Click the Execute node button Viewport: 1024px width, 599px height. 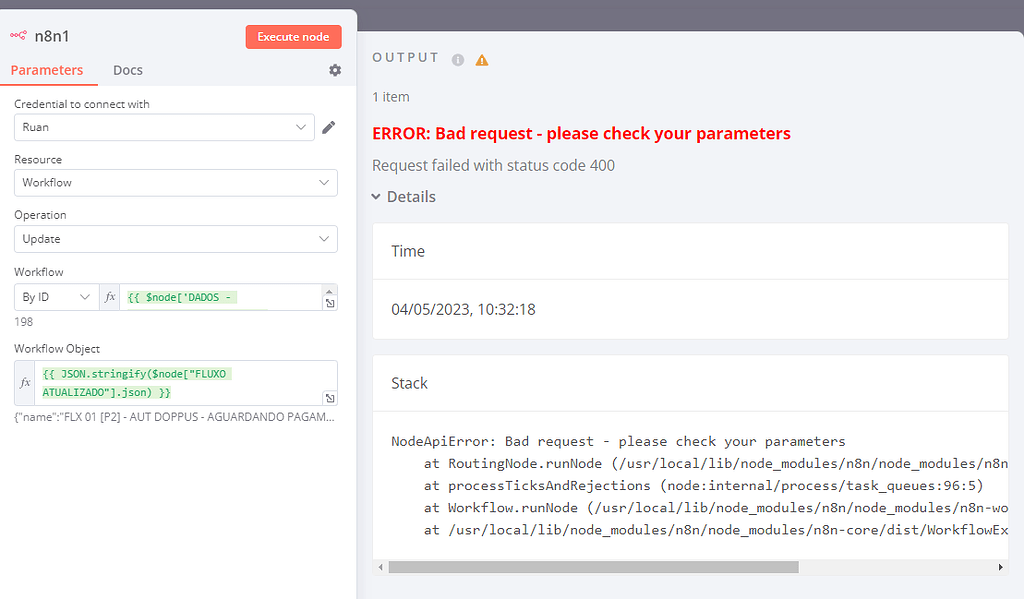[x=293, y=37]
